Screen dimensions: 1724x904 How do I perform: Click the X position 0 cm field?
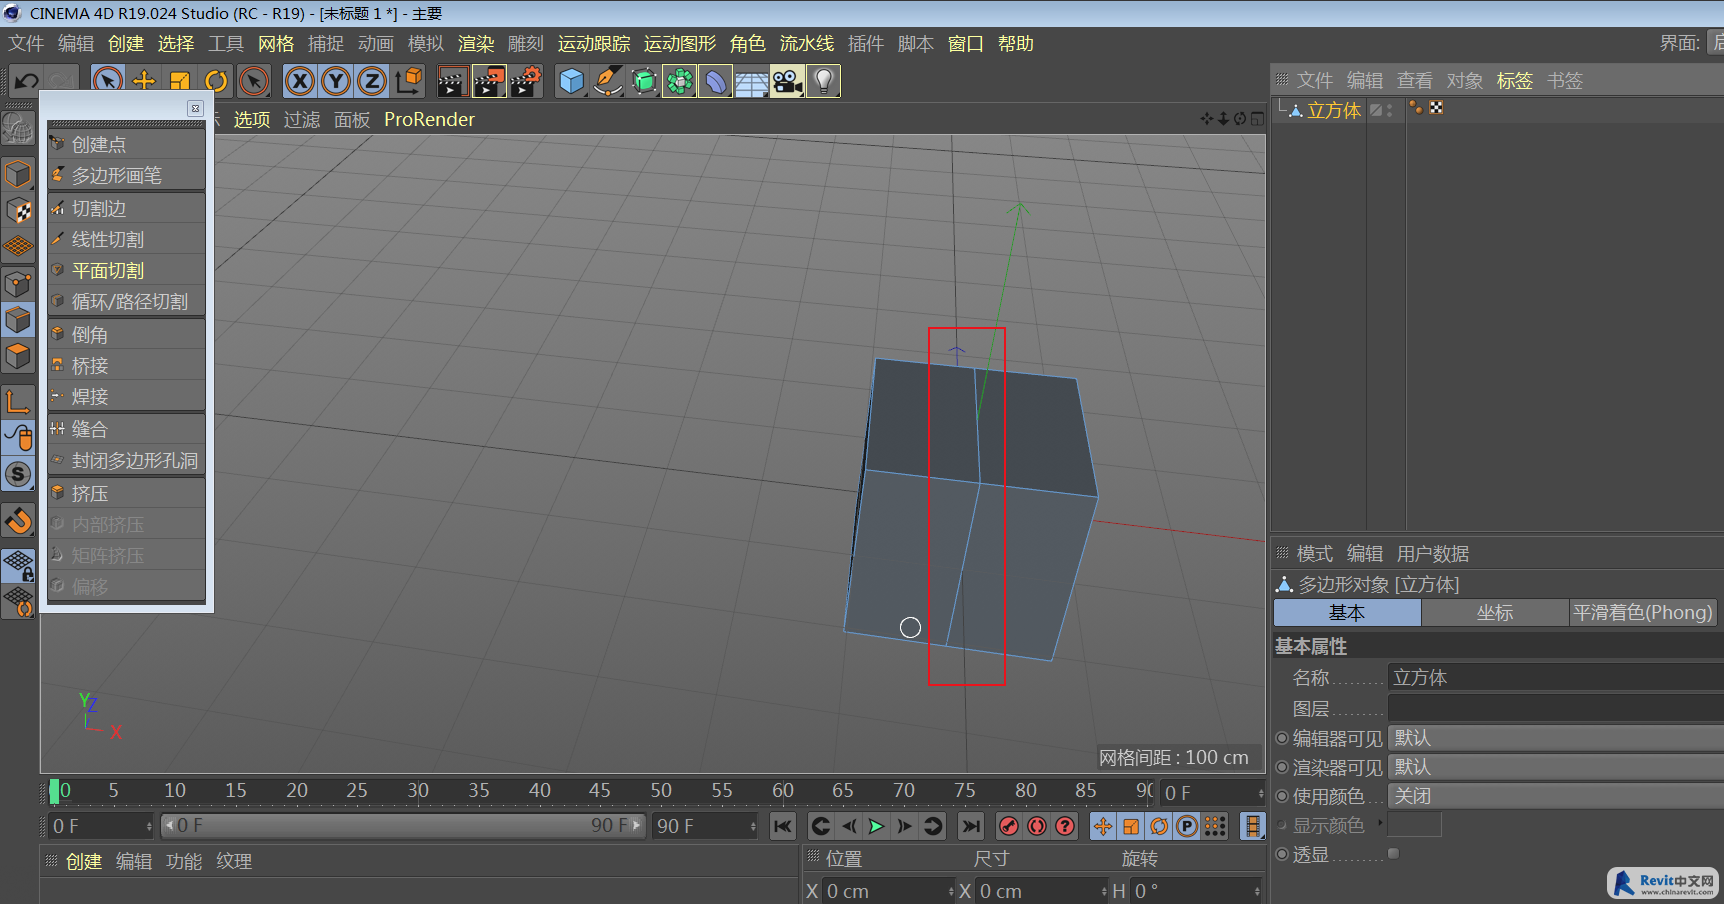pos(888,891)
